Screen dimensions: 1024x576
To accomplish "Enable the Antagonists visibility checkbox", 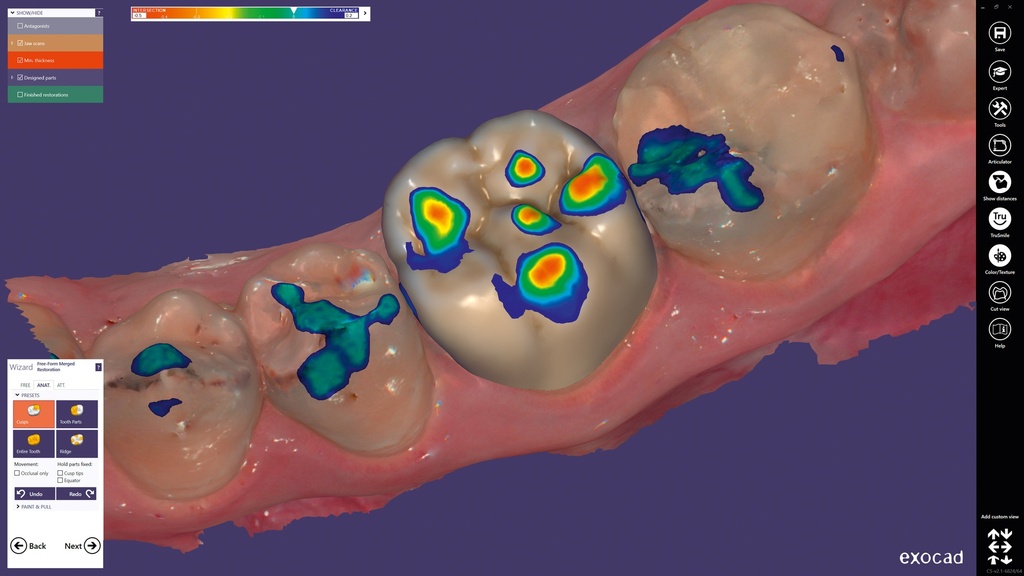I will click(20, 26).
